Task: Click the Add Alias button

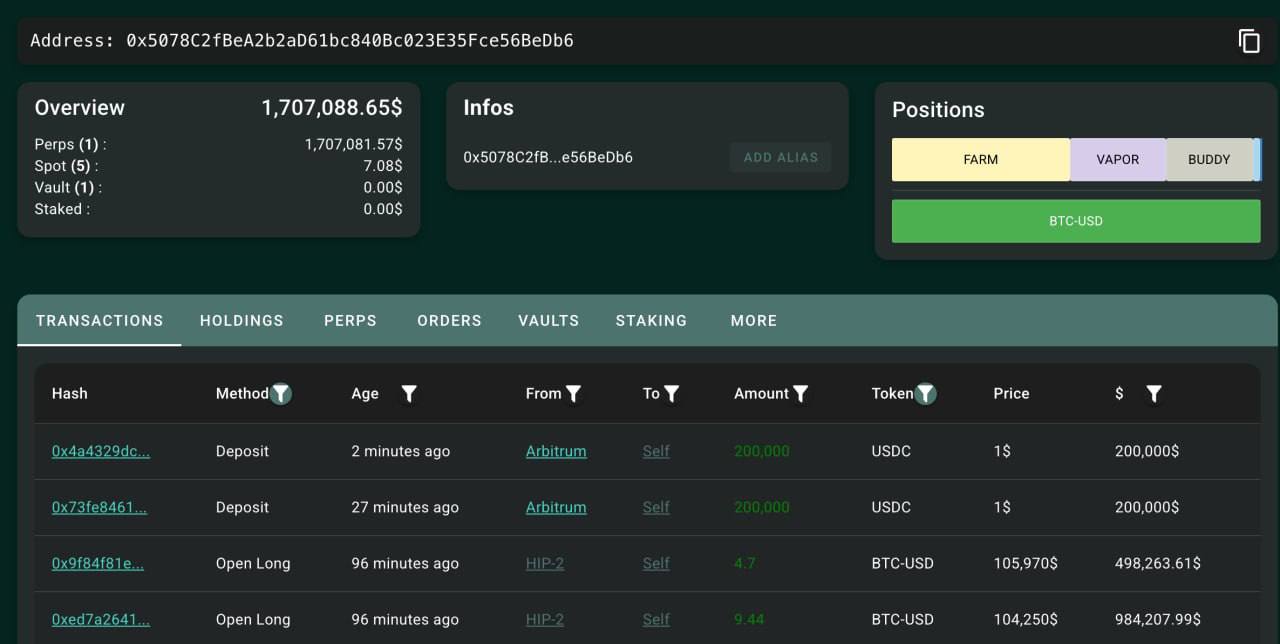Action: pos(780,157)
